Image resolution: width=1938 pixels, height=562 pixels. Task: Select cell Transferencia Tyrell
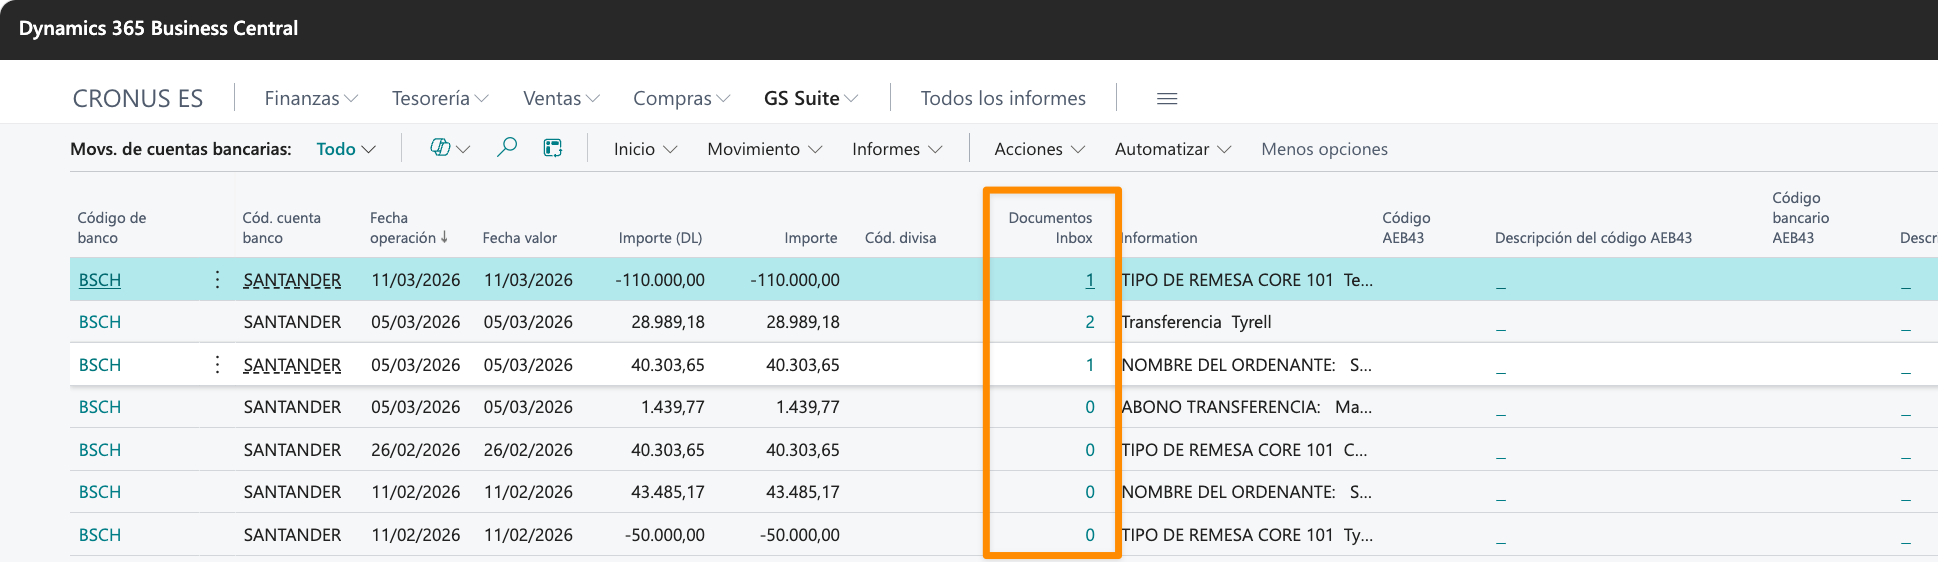1196,322
